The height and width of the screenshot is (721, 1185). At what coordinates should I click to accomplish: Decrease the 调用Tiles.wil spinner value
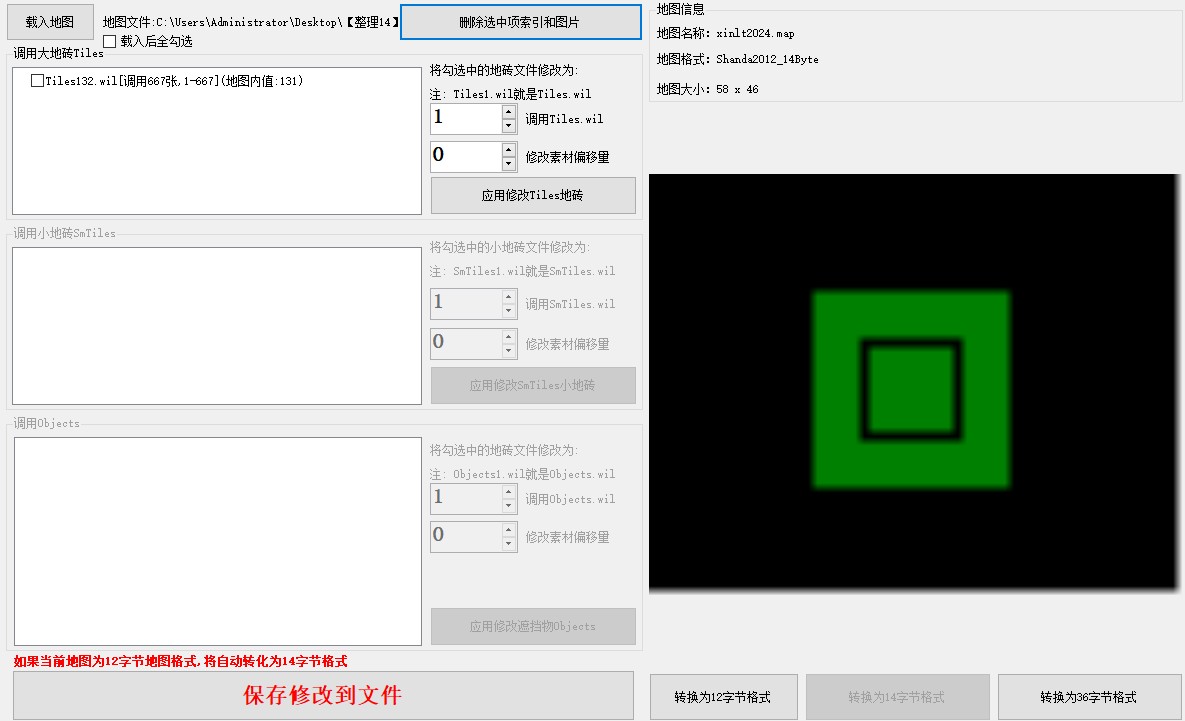pos(509,126)
